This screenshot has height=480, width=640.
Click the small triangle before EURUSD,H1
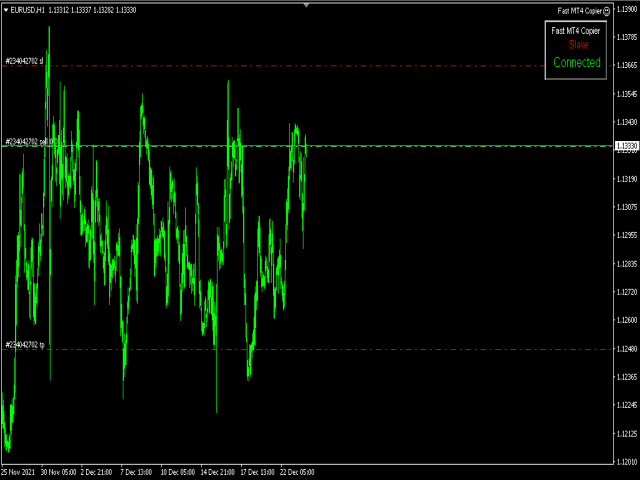tap(5, 10)
